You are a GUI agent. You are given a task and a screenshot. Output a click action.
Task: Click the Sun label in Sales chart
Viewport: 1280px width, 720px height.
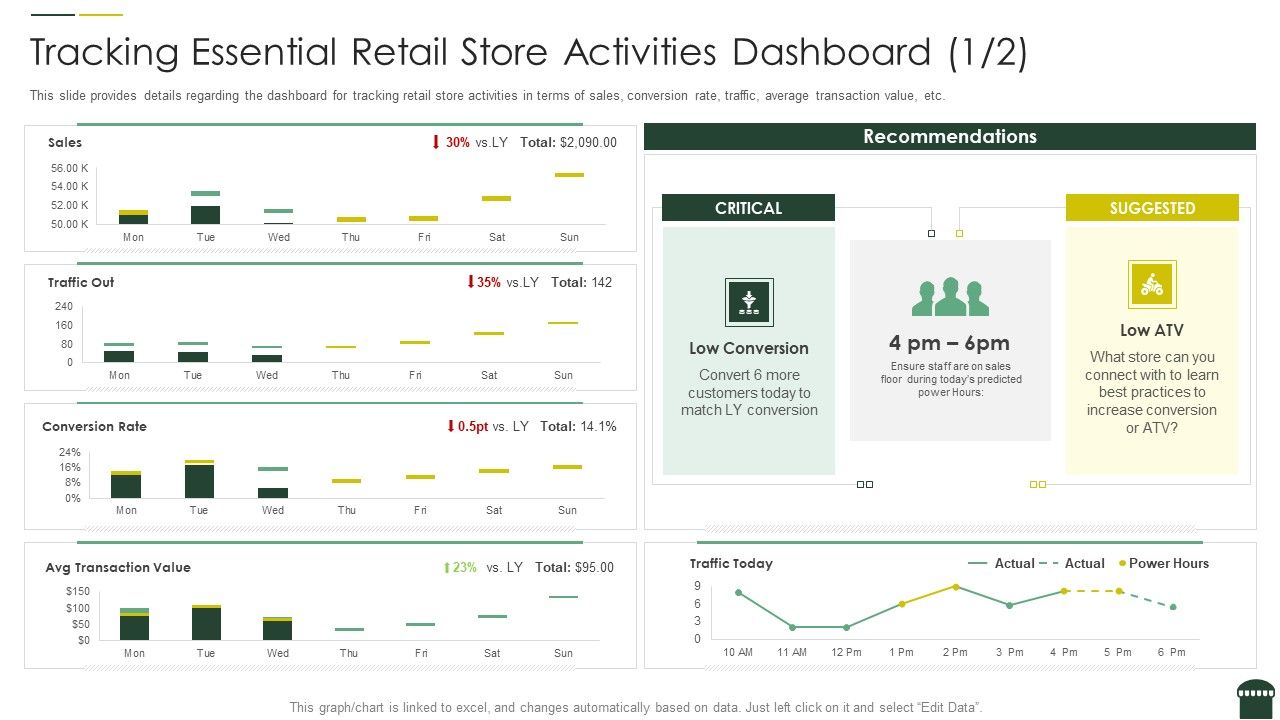pyautogui.click(x=569, y=237)
